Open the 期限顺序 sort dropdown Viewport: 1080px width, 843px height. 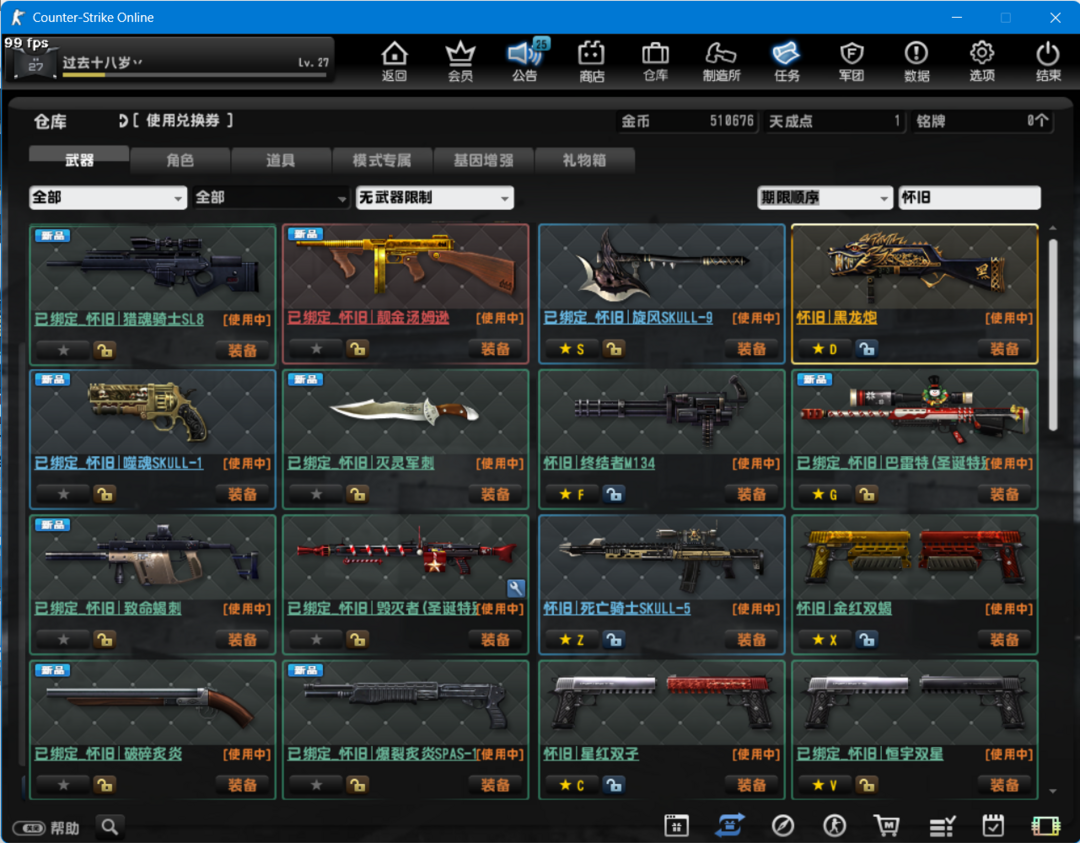(x=825, y=198)
